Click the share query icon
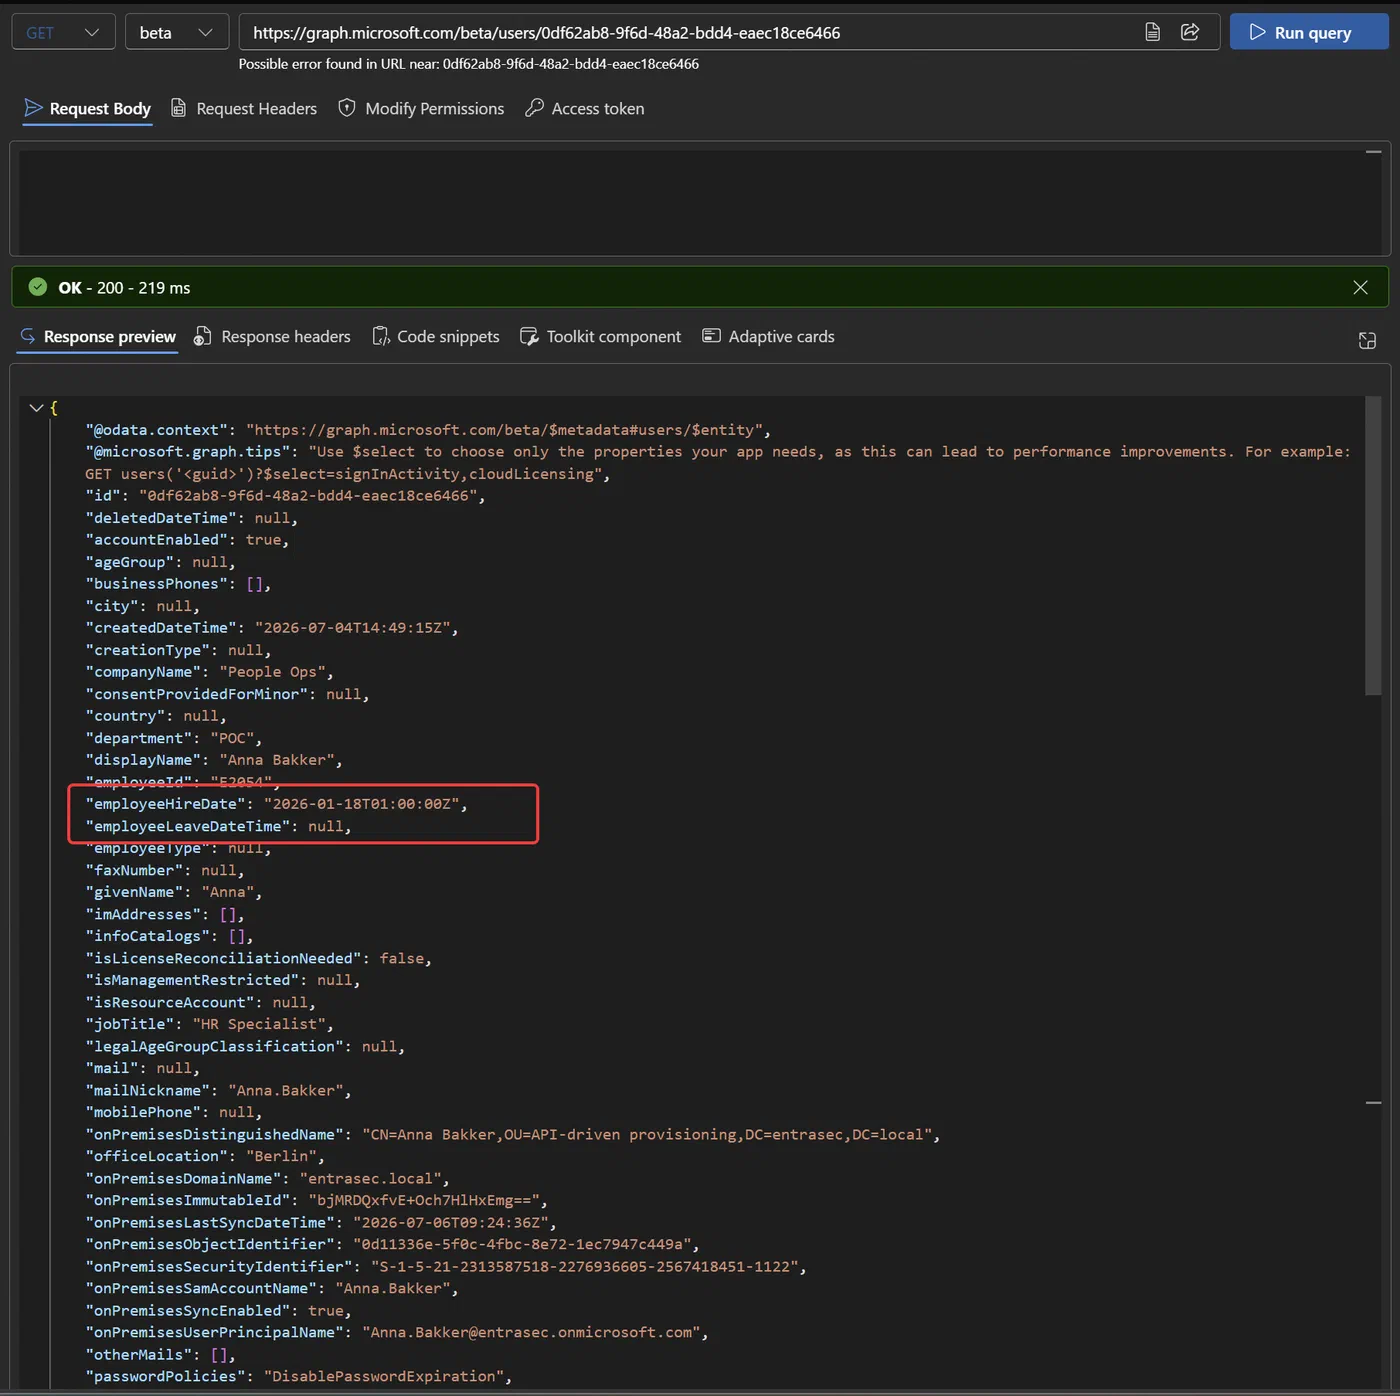 coord(1190,32)
